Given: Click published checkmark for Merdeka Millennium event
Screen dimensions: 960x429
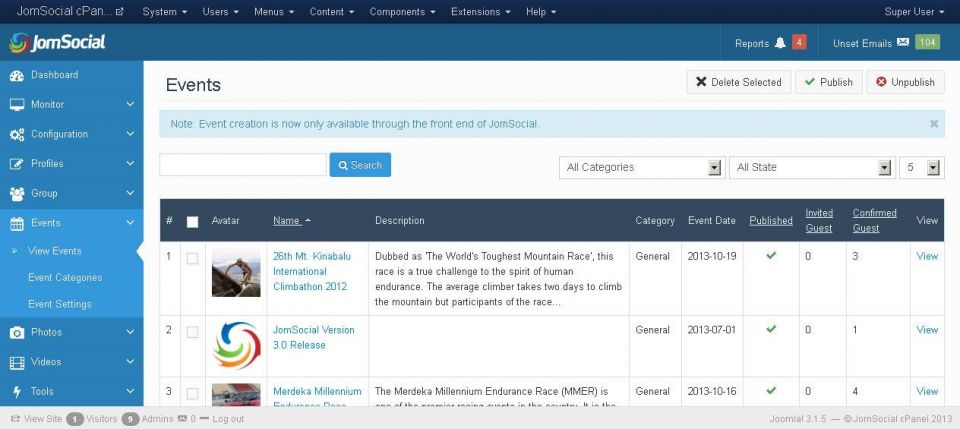Looking at the screenshot, I should point(771,390).
